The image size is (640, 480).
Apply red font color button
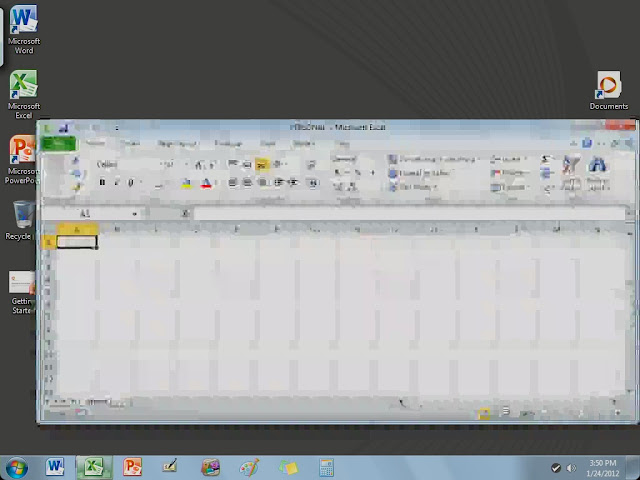coord(206,183)
